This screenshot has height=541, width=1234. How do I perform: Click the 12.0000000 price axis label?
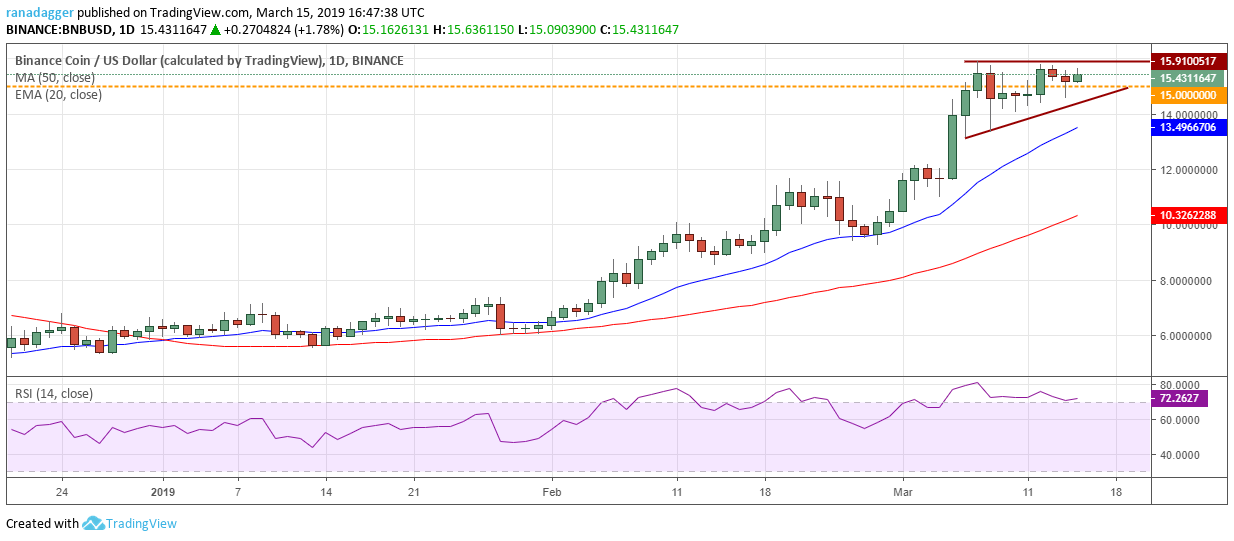[x=1188, y=170]
